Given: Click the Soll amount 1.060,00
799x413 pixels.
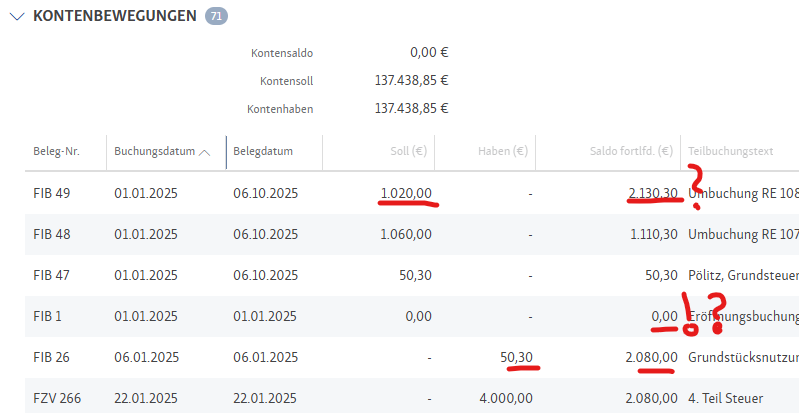Looking at the screenshot, I should pos(406,234).
